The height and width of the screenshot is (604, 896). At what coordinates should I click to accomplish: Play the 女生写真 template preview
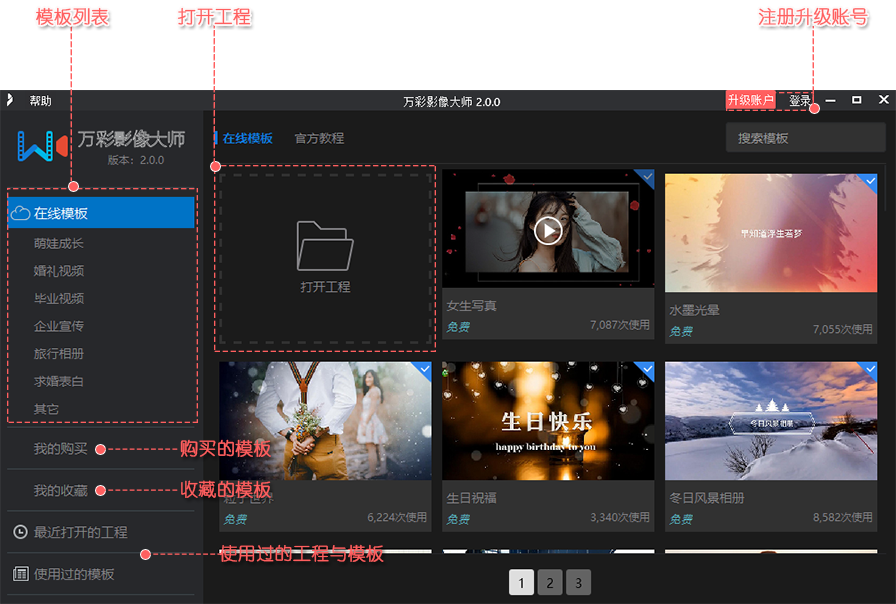pyautogui.click(x=547, y=230)
